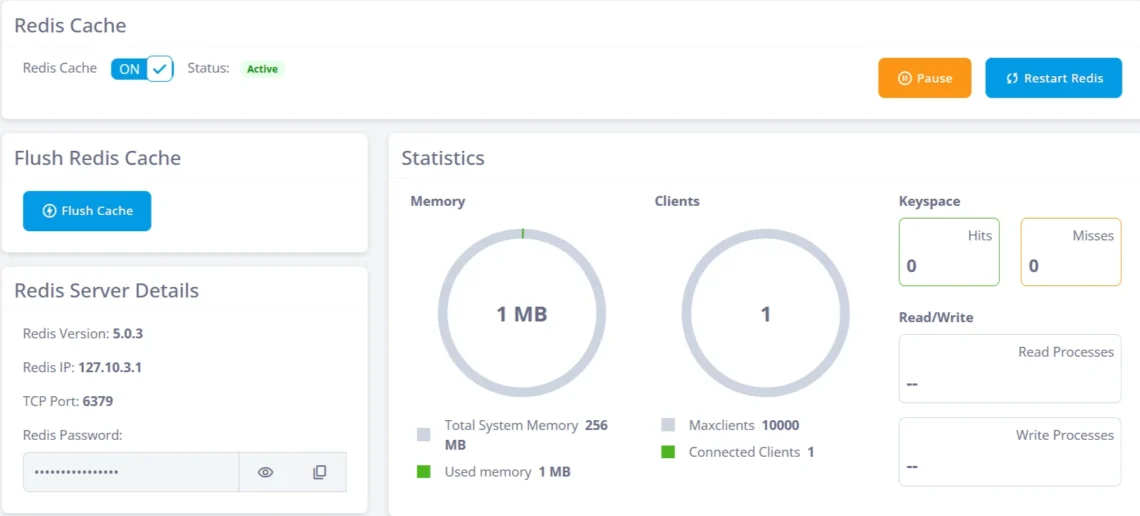Click the Pause button
1140x516 pixels.
924,78
